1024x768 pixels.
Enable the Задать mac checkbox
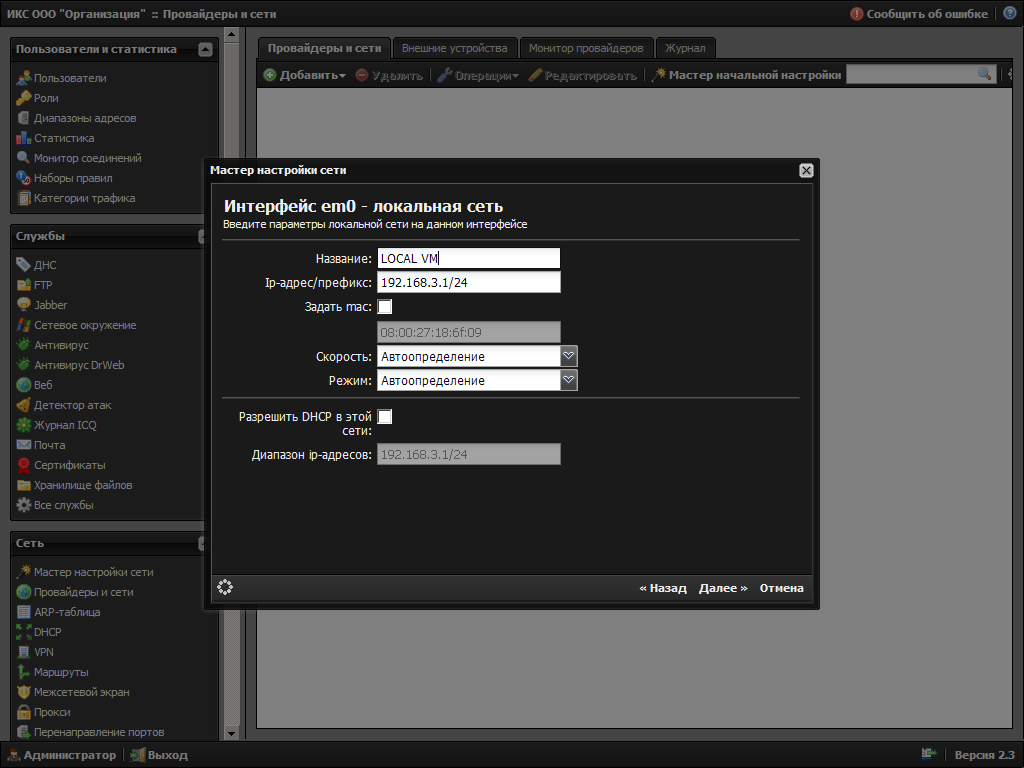click(385, 307)
